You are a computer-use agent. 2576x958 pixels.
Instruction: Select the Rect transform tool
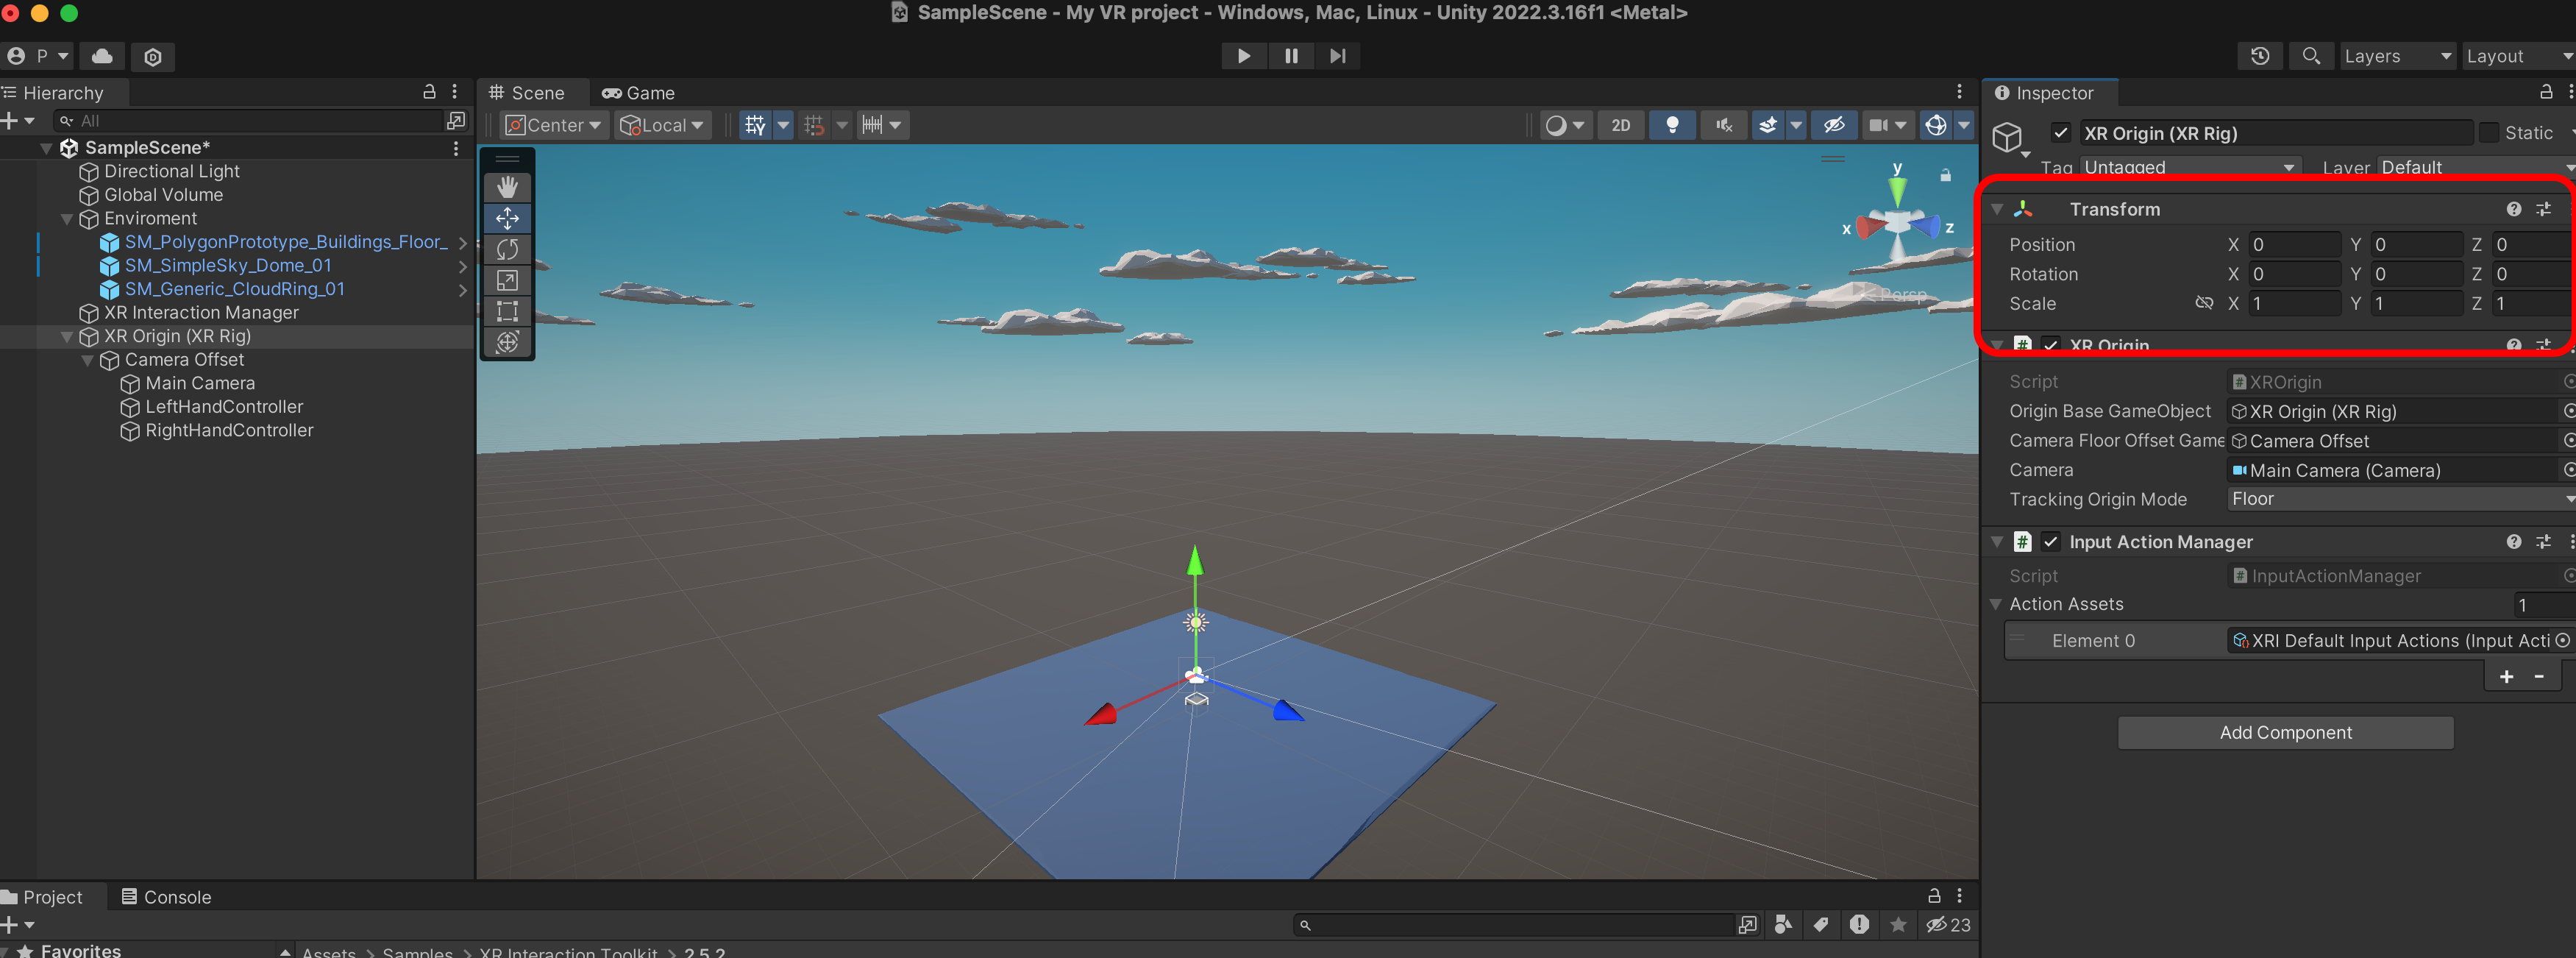pyautogui.click(x=507, y=311)
